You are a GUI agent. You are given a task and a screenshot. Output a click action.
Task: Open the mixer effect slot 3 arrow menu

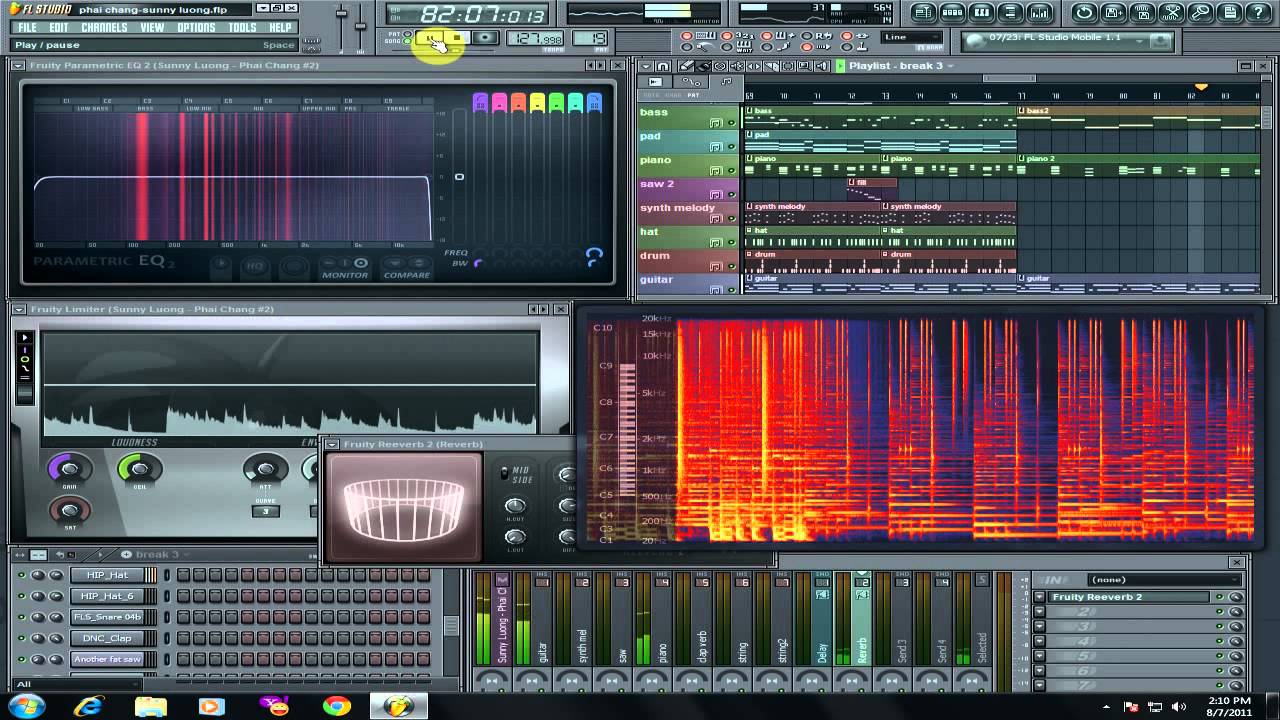click(1039, 626)
